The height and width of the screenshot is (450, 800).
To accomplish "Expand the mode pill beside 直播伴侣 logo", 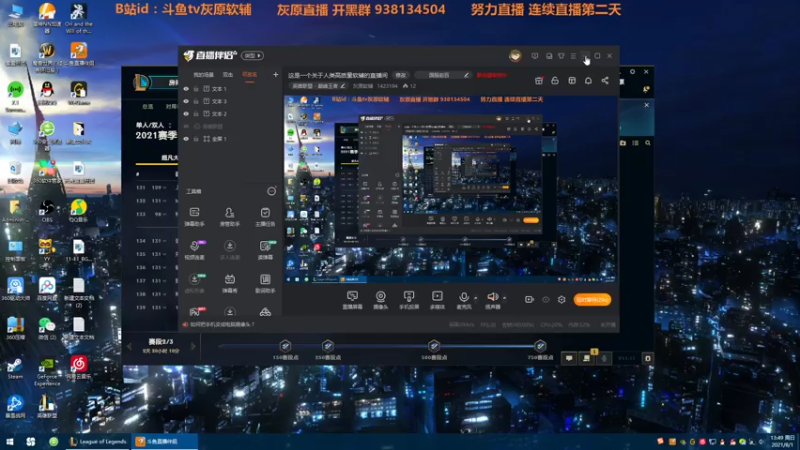I will point(253,56).
